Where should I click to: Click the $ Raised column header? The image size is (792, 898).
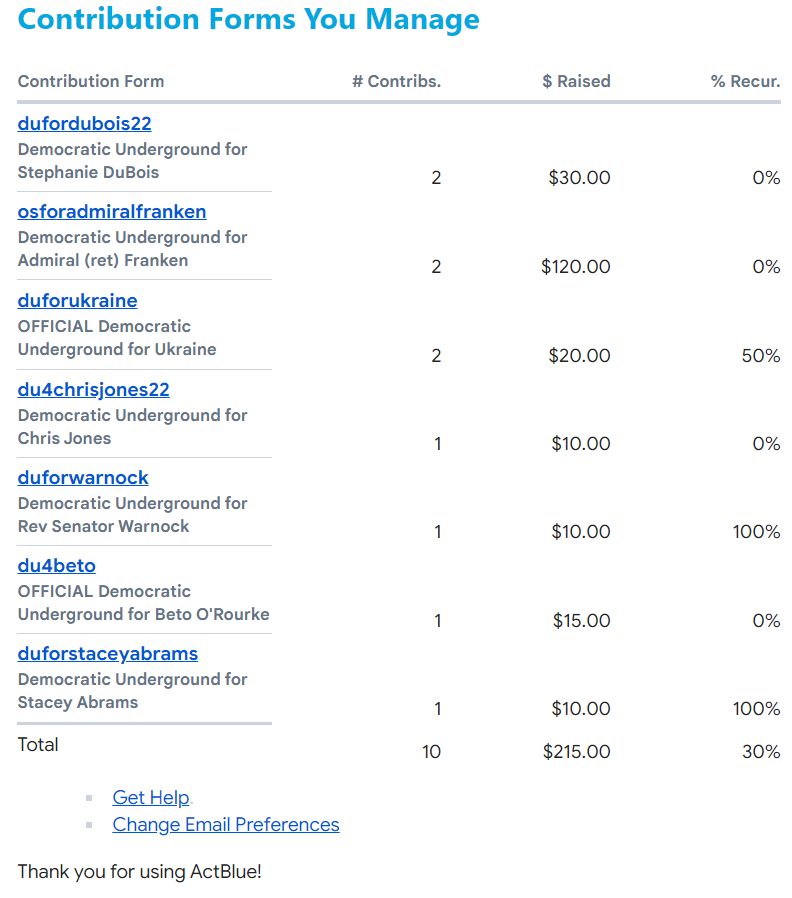tap(576, 82)
